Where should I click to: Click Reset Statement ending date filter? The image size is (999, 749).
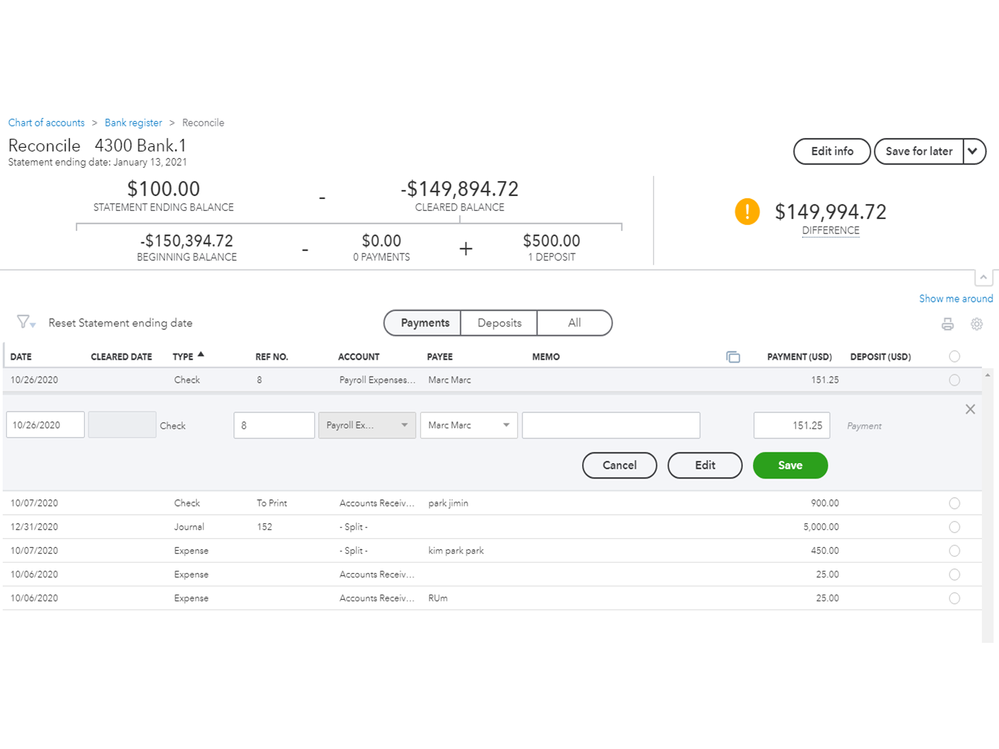tap(120, 323)
